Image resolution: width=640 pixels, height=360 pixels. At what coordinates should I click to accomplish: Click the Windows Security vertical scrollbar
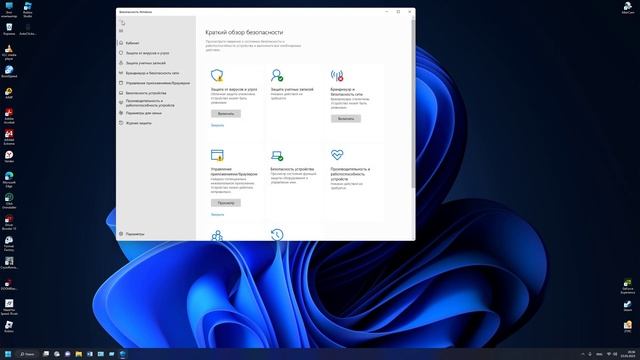point(413,104)
